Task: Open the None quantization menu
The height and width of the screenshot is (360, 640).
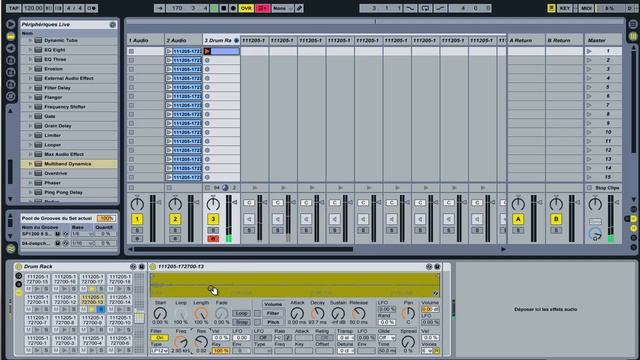Action: (x=282, y=8)
